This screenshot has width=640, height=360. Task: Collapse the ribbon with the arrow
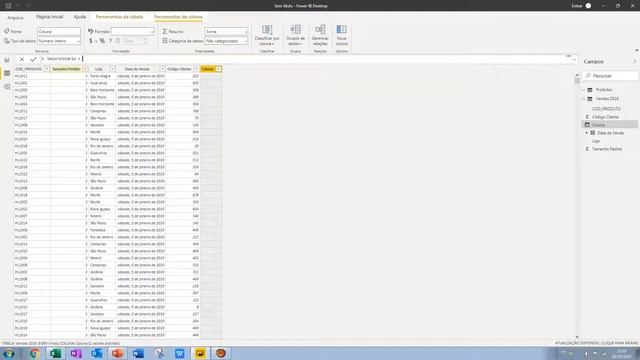click(636, 50)
